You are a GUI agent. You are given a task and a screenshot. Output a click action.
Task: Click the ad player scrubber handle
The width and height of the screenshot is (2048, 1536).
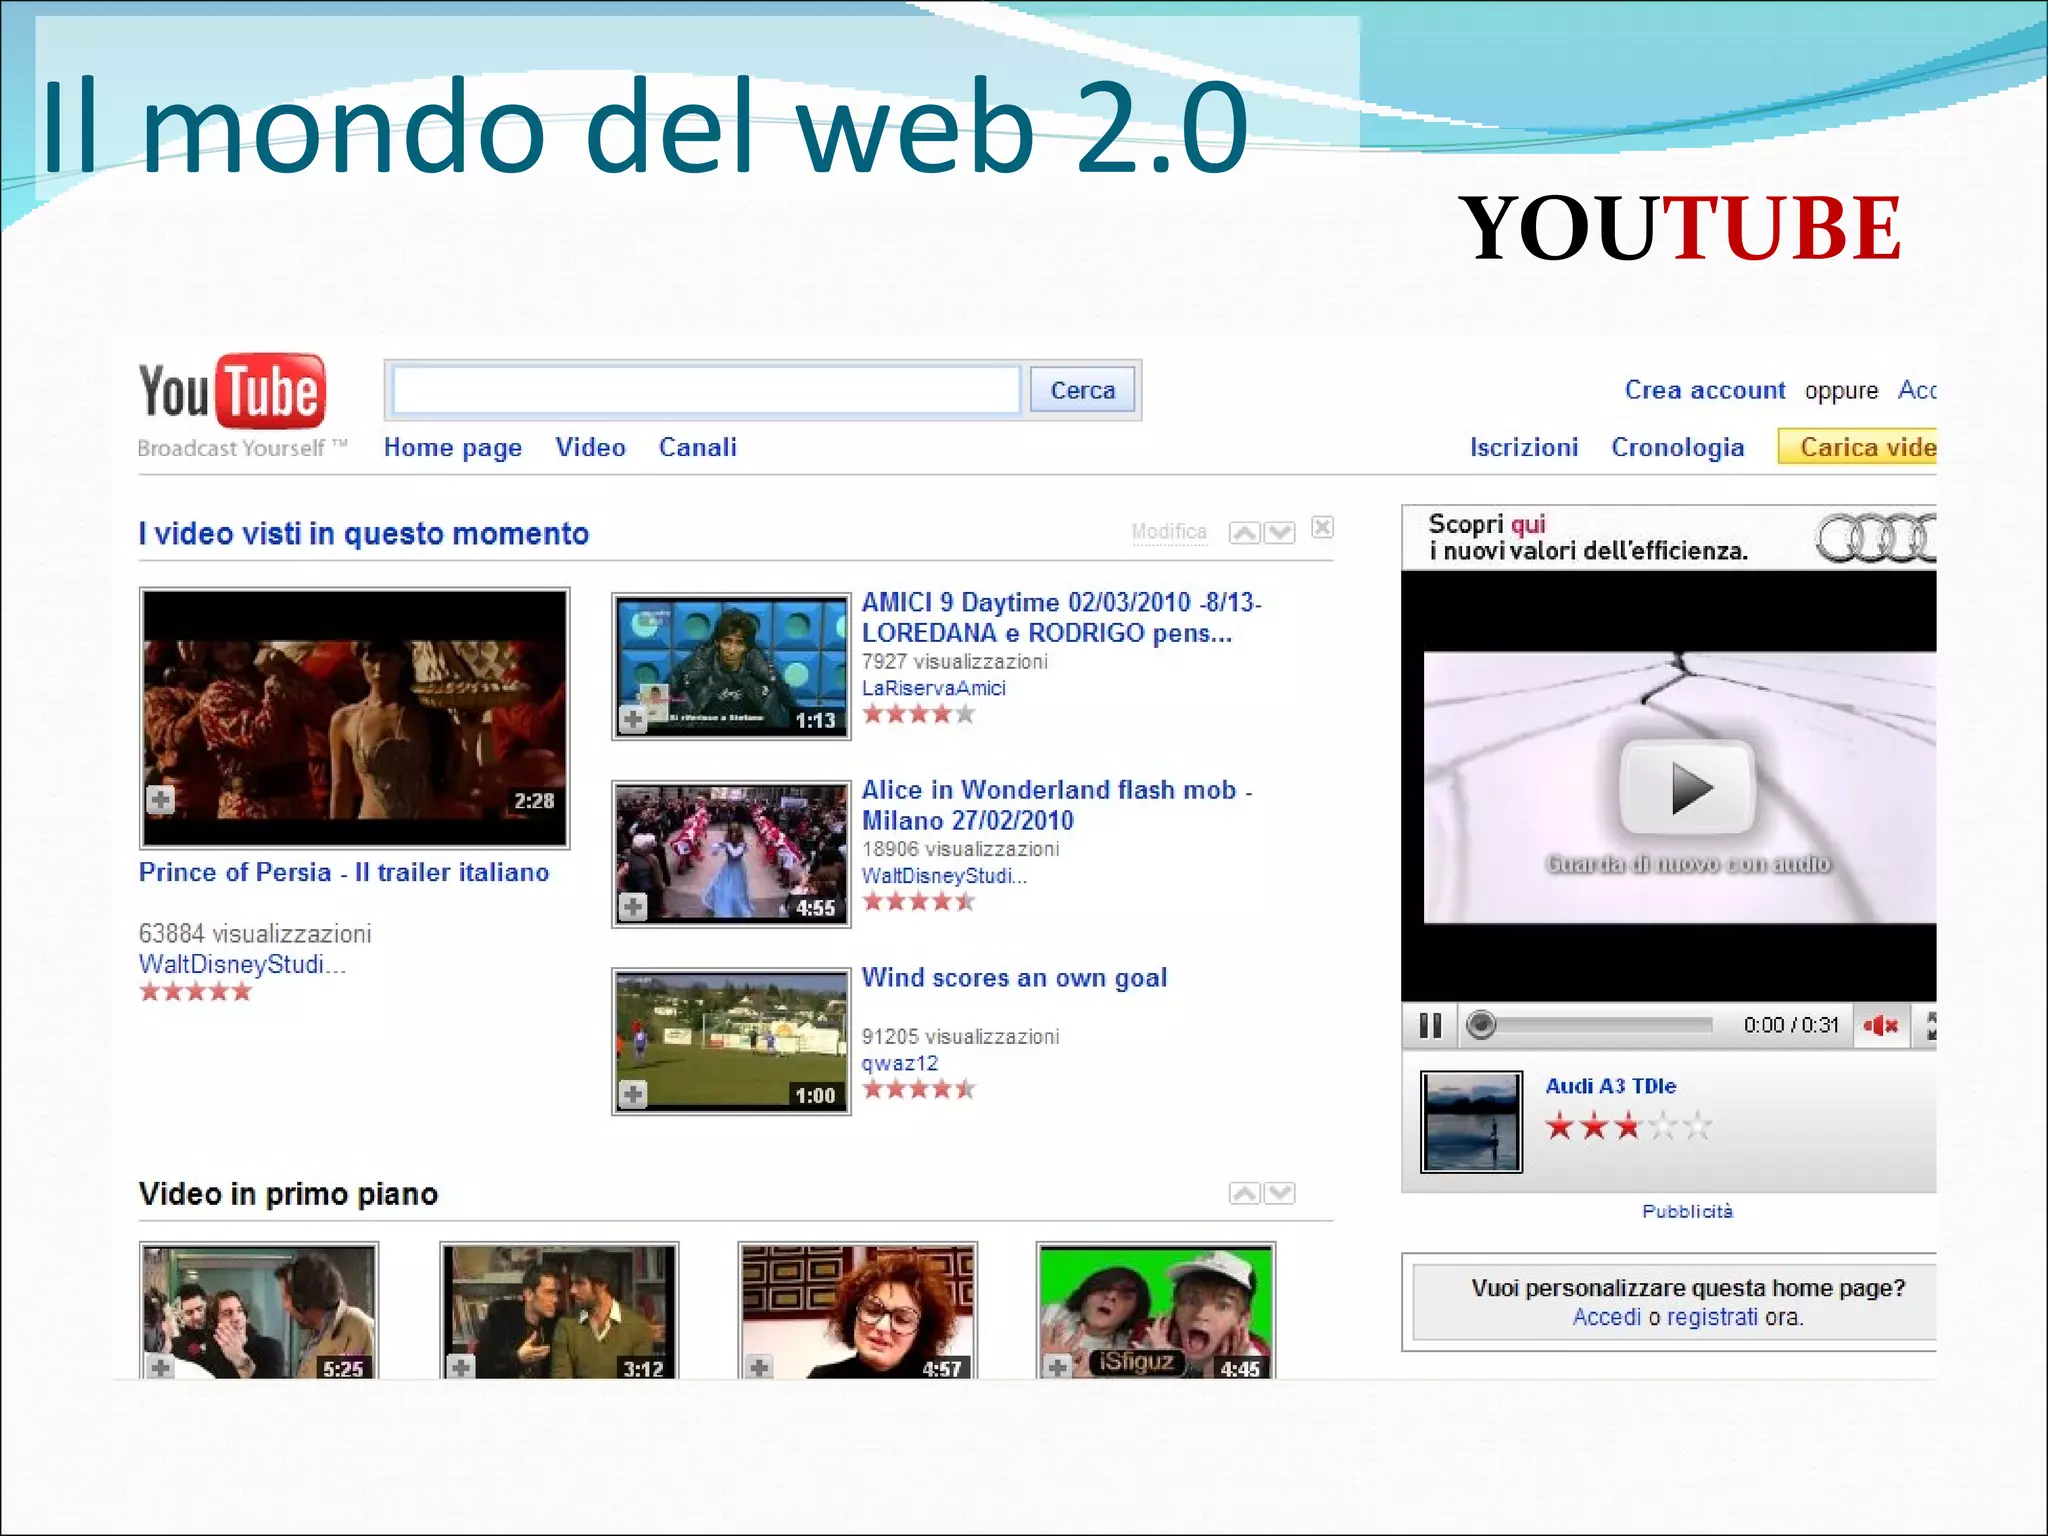[x=1481, y=1025]
